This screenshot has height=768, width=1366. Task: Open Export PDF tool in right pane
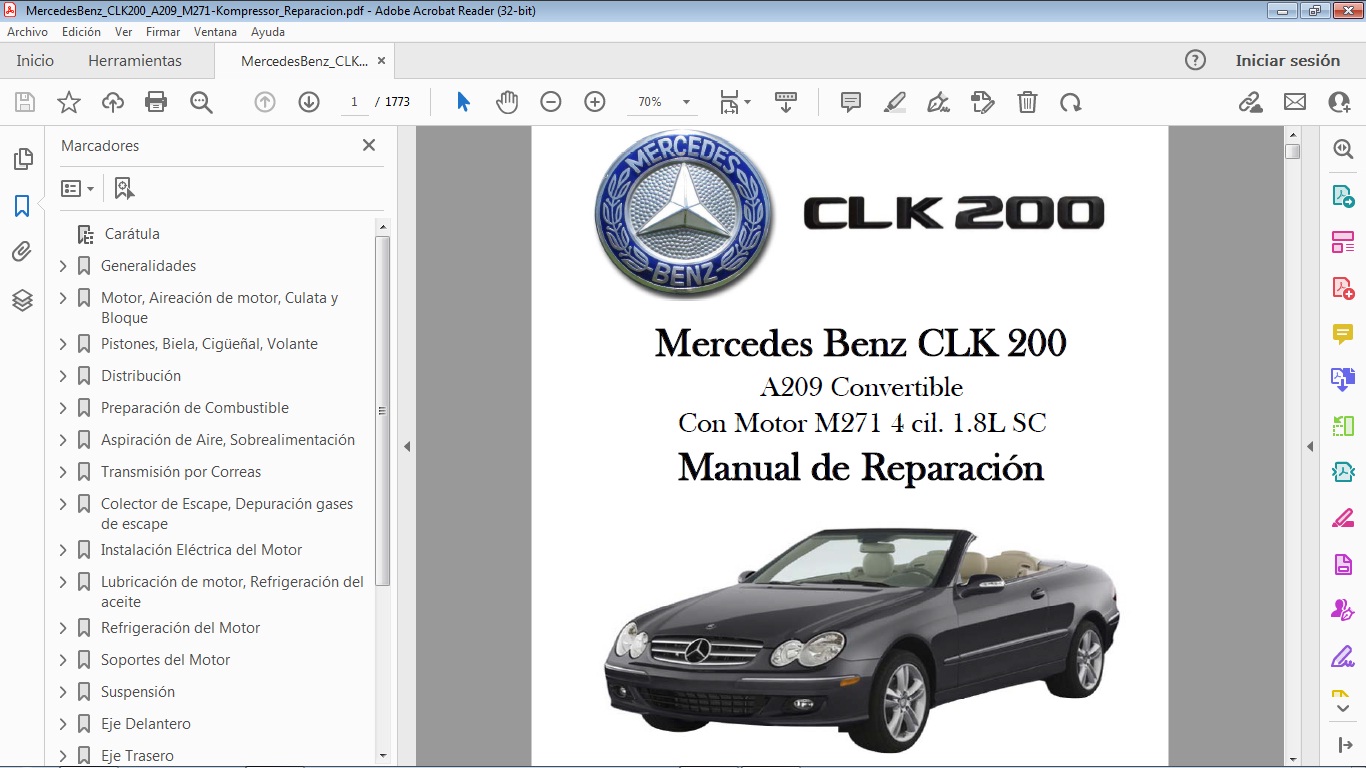(x=1342, y=196)
